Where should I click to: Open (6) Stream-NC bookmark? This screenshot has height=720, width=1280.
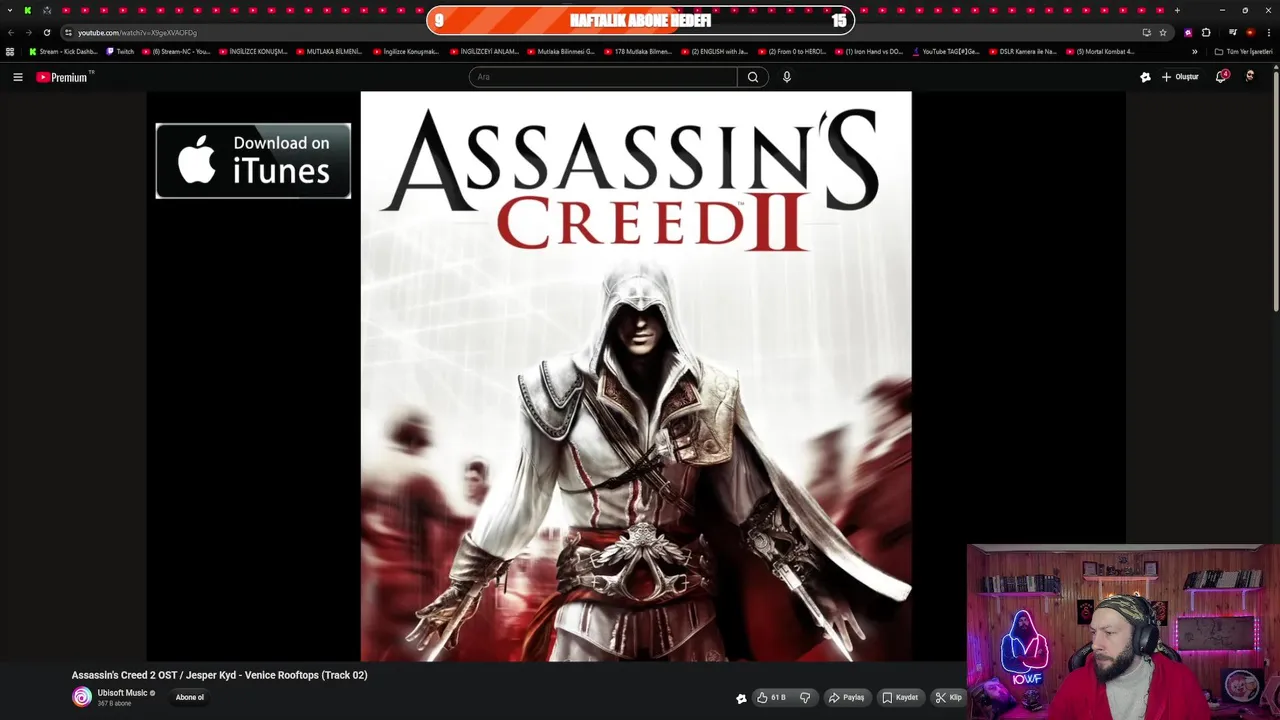[x=176, y=51]
